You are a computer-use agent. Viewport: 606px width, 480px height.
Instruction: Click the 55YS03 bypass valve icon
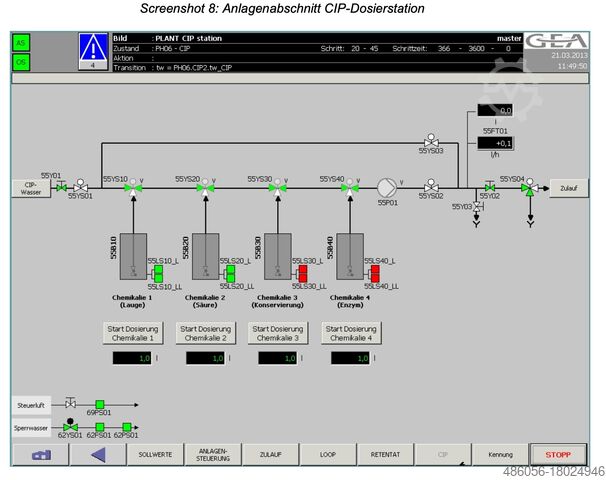[x=431, y=142]
